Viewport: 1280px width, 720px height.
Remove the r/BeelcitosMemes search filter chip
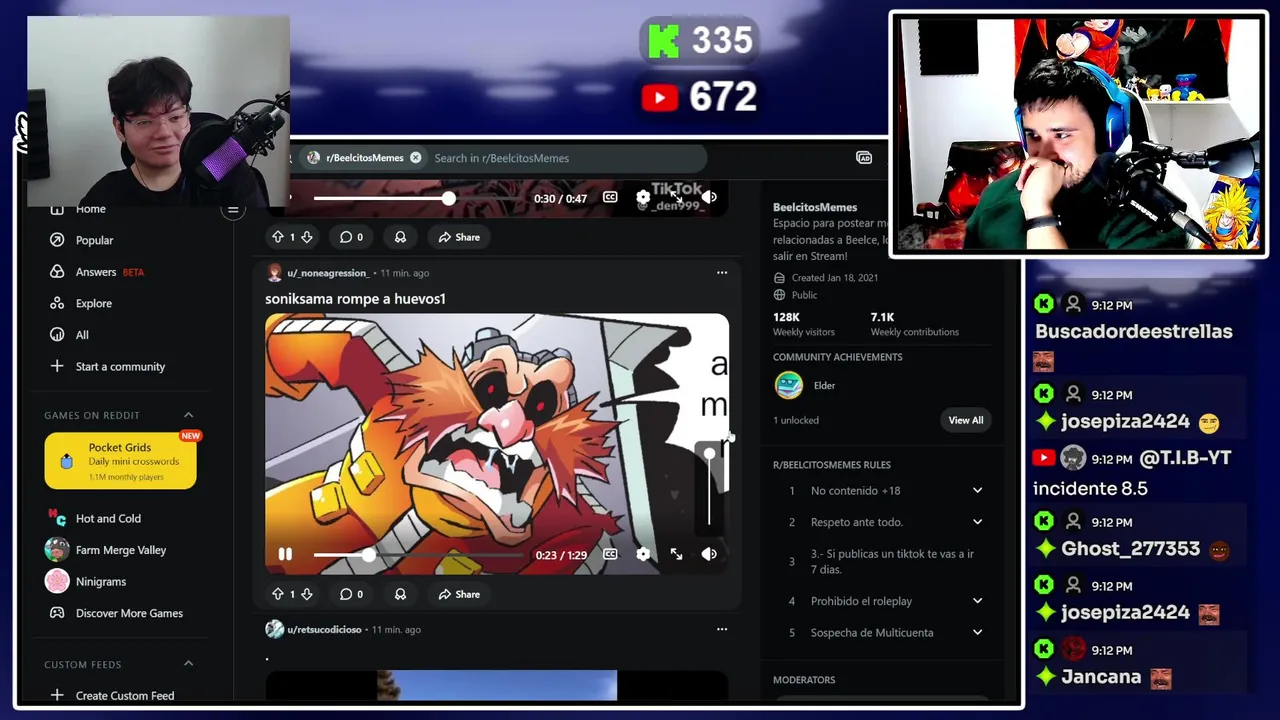click(415, 158)
